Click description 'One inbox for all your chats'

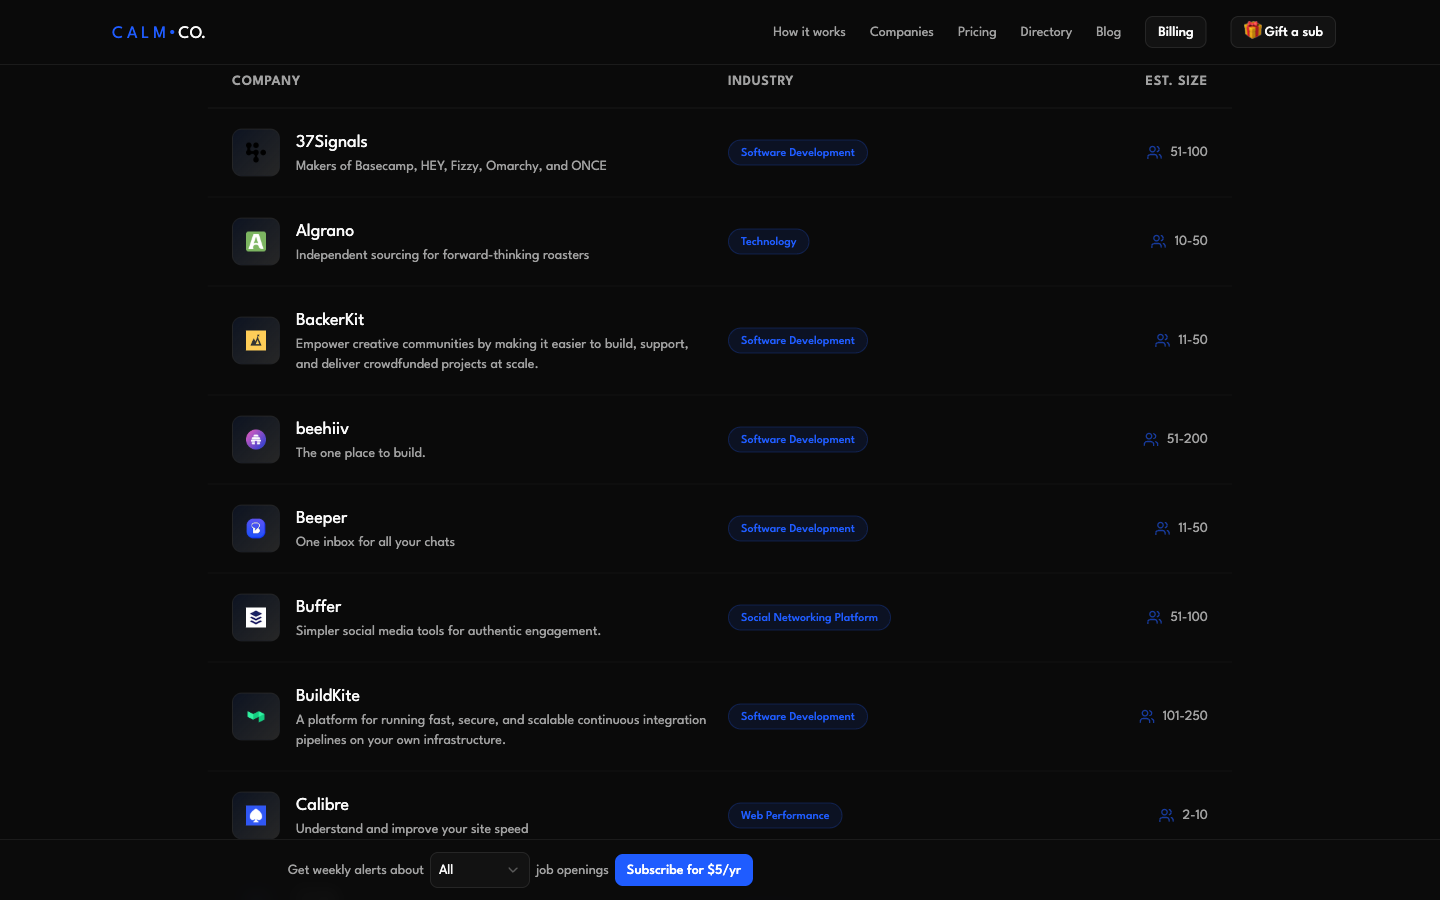(x=375, y=542)
